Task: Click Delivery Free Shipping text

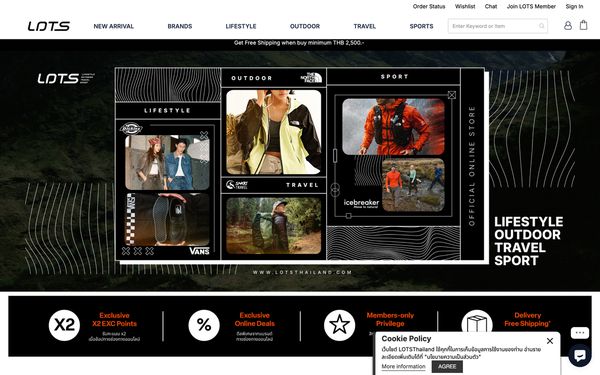Action: click(527, 320)
